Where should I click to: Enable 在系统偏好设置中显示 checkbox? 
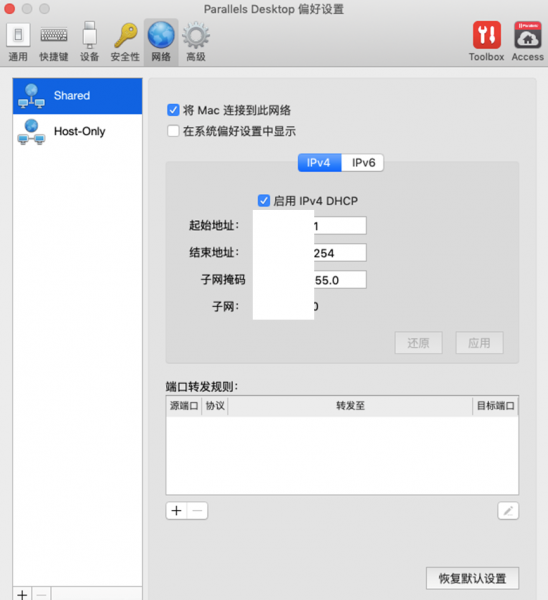(x=173, y=131)
